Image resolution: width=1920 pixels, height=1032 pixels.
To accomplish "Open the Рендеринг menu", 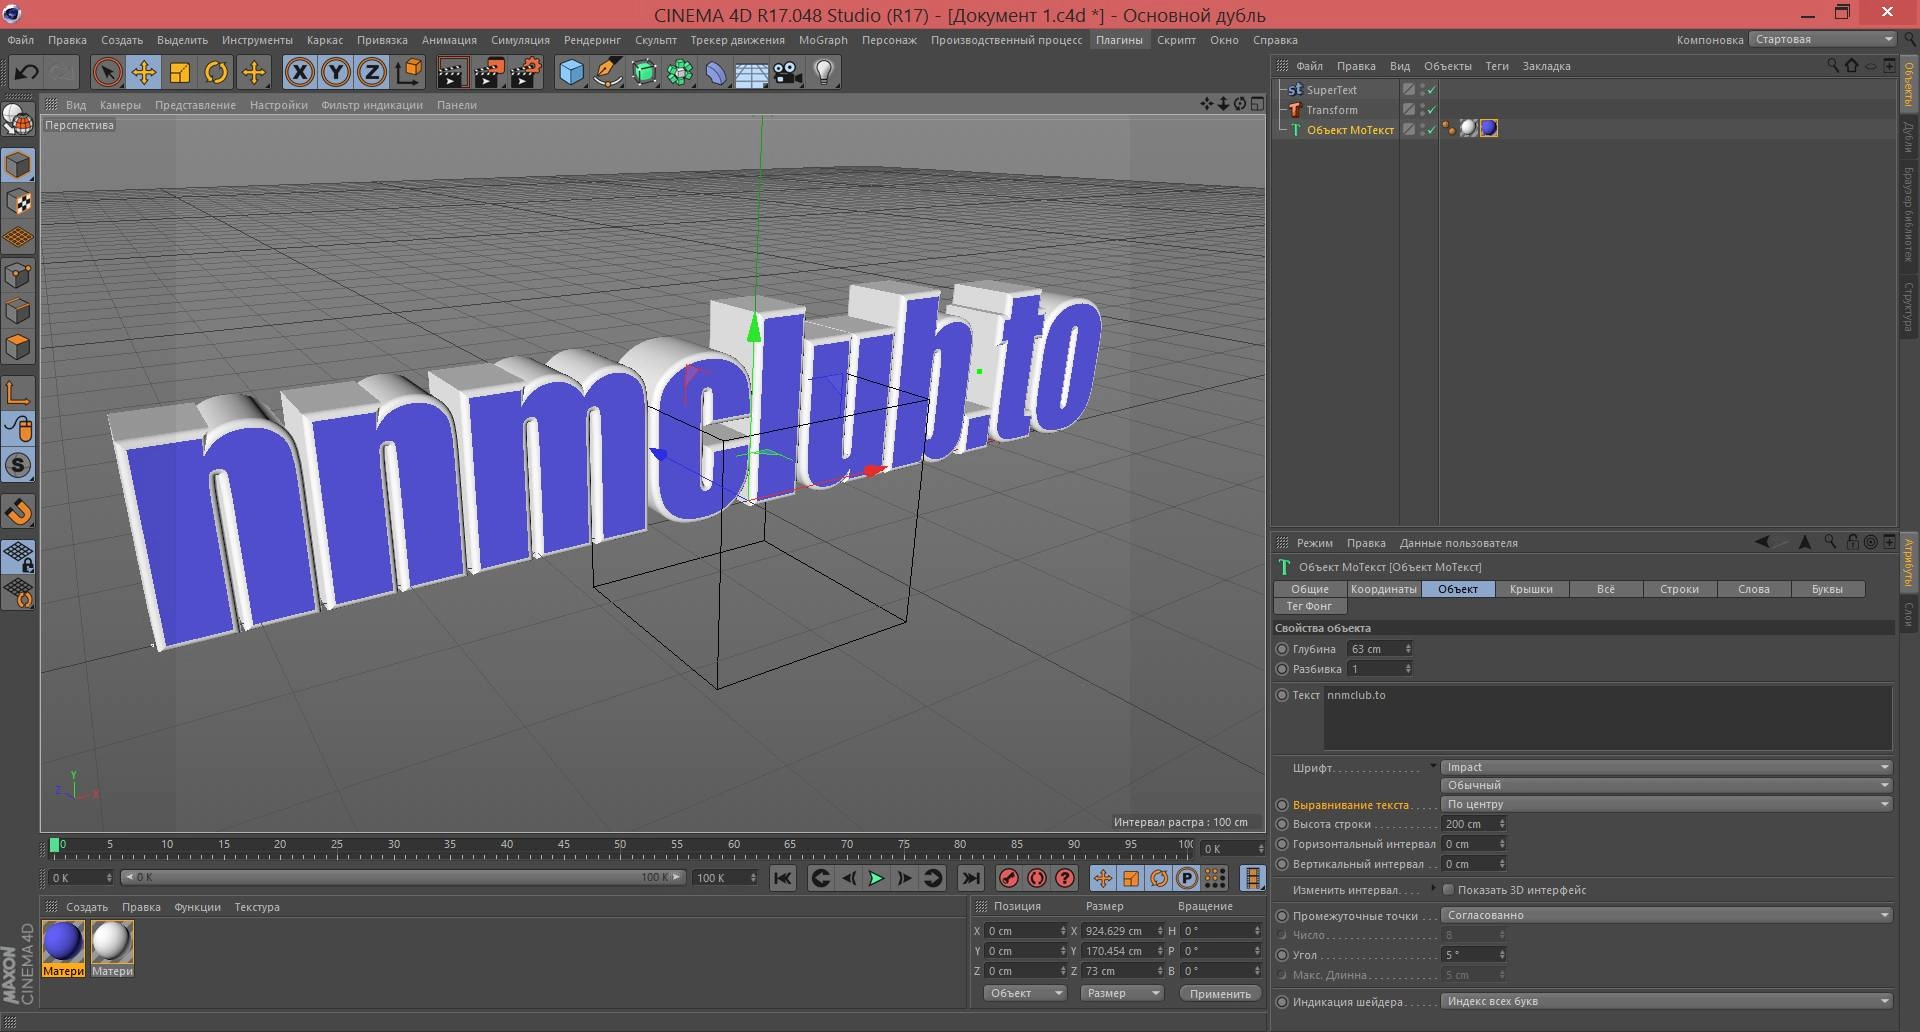I will (x=592, y=40).
